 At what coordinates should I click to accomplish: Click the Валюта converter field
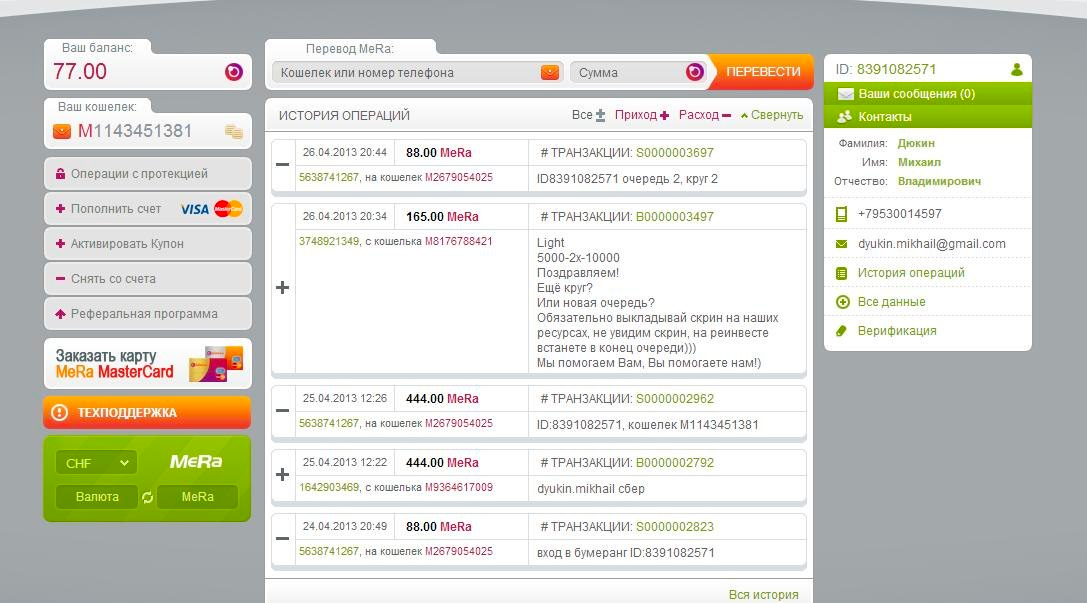(96, 497)
